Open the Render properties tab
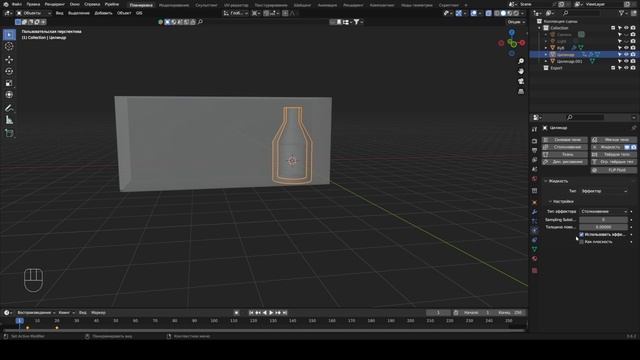Image resolution: width=640 pixels, height=360 pixels. 534,141
